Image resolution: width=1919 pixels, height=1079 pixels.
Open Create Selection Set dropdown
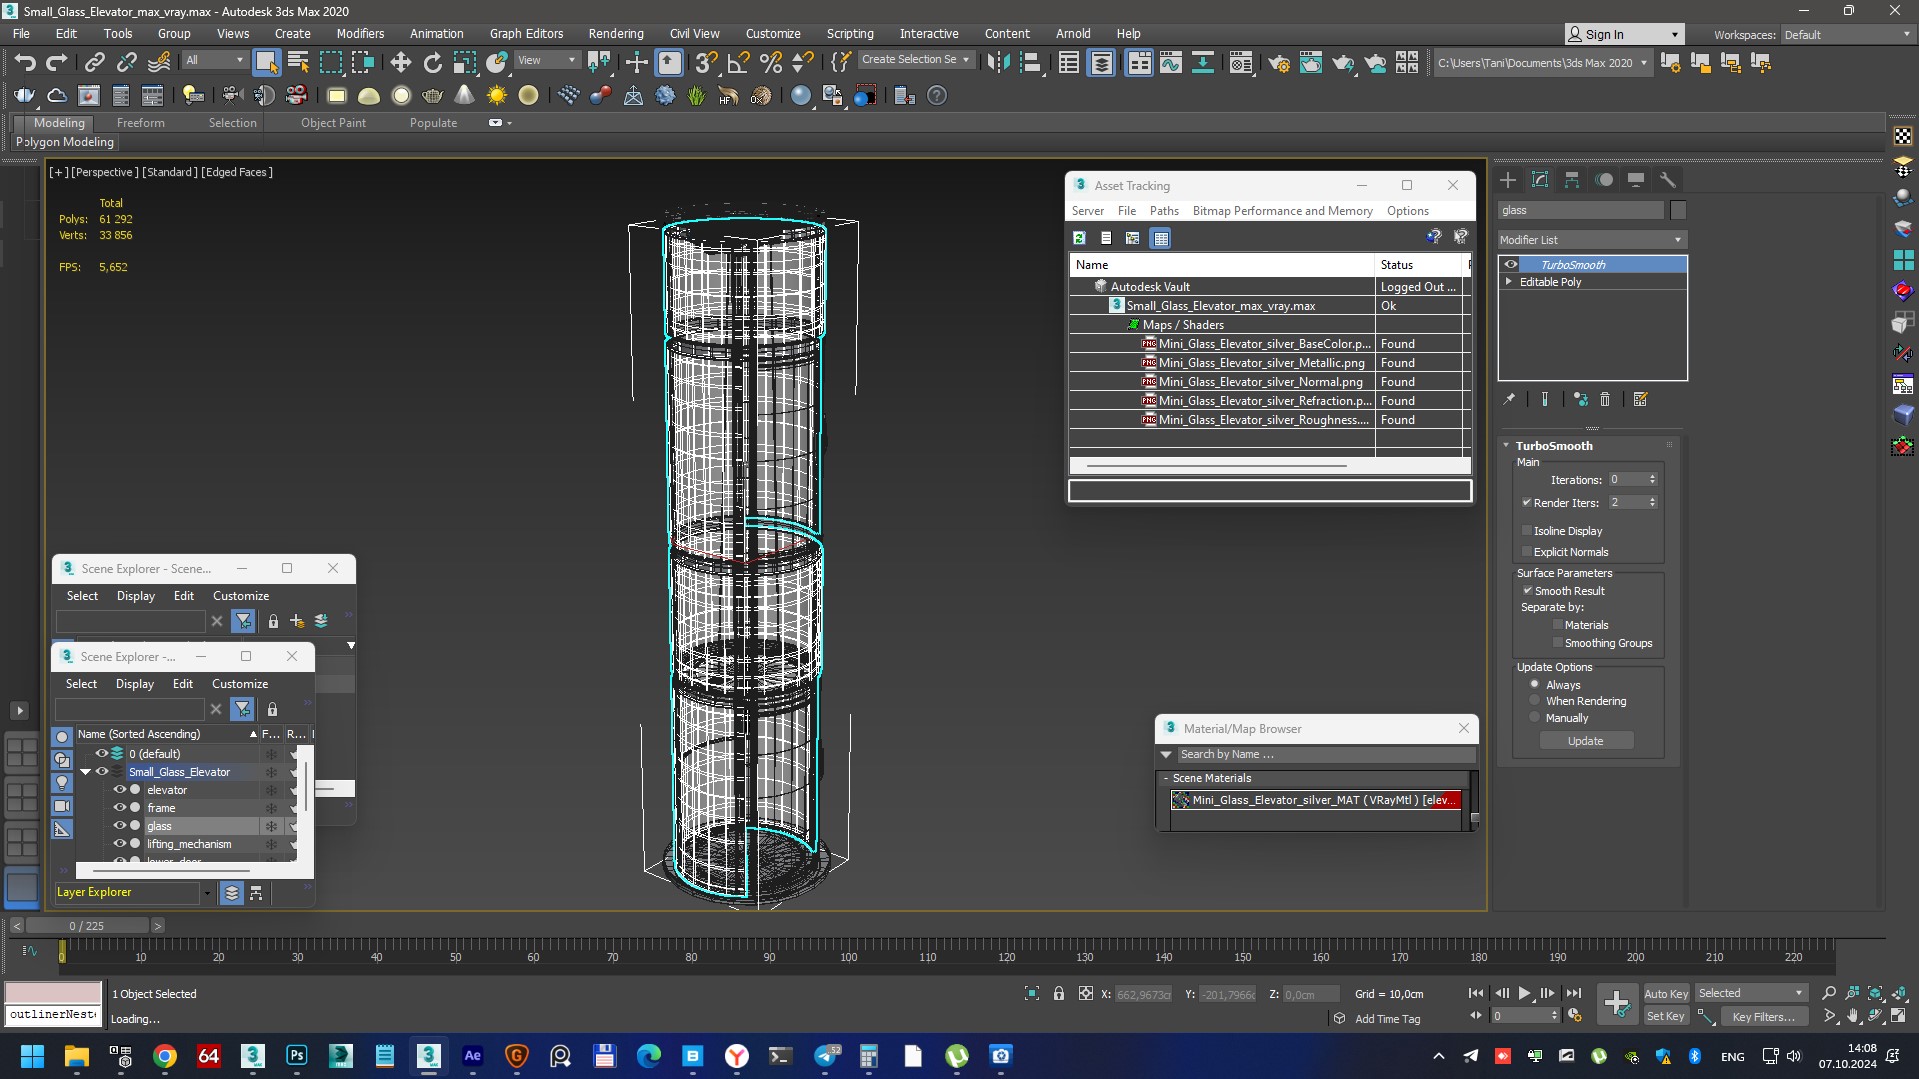tap(916, 60)
